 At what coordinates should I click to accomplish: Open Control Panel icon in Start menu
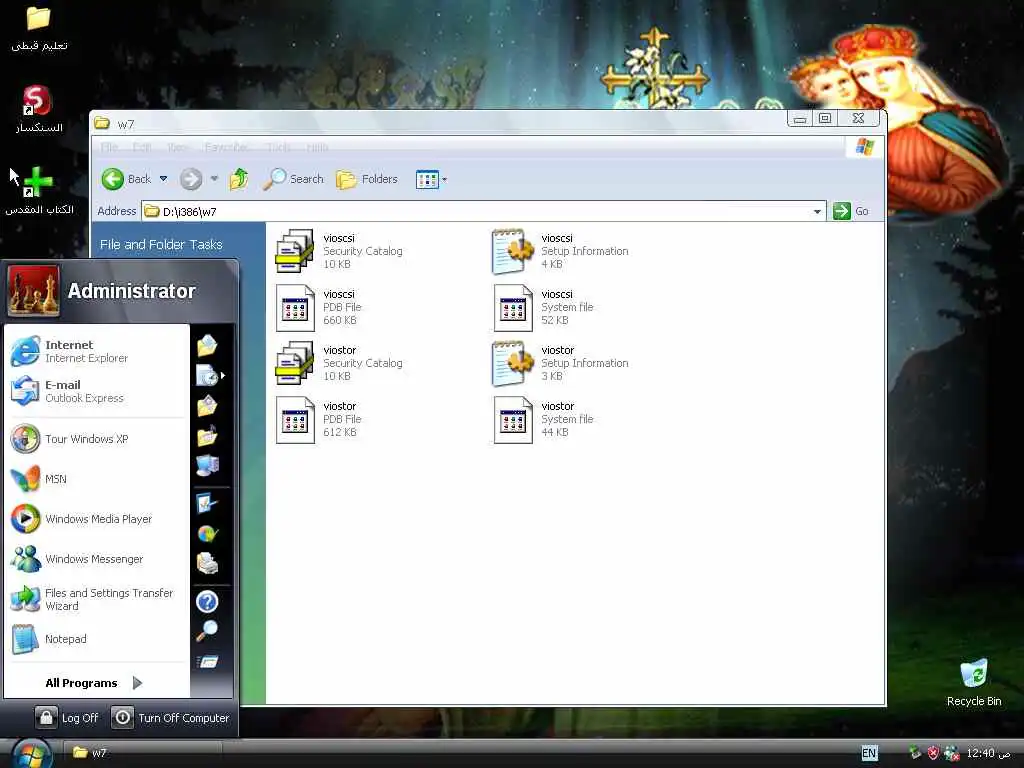(207, 504)
